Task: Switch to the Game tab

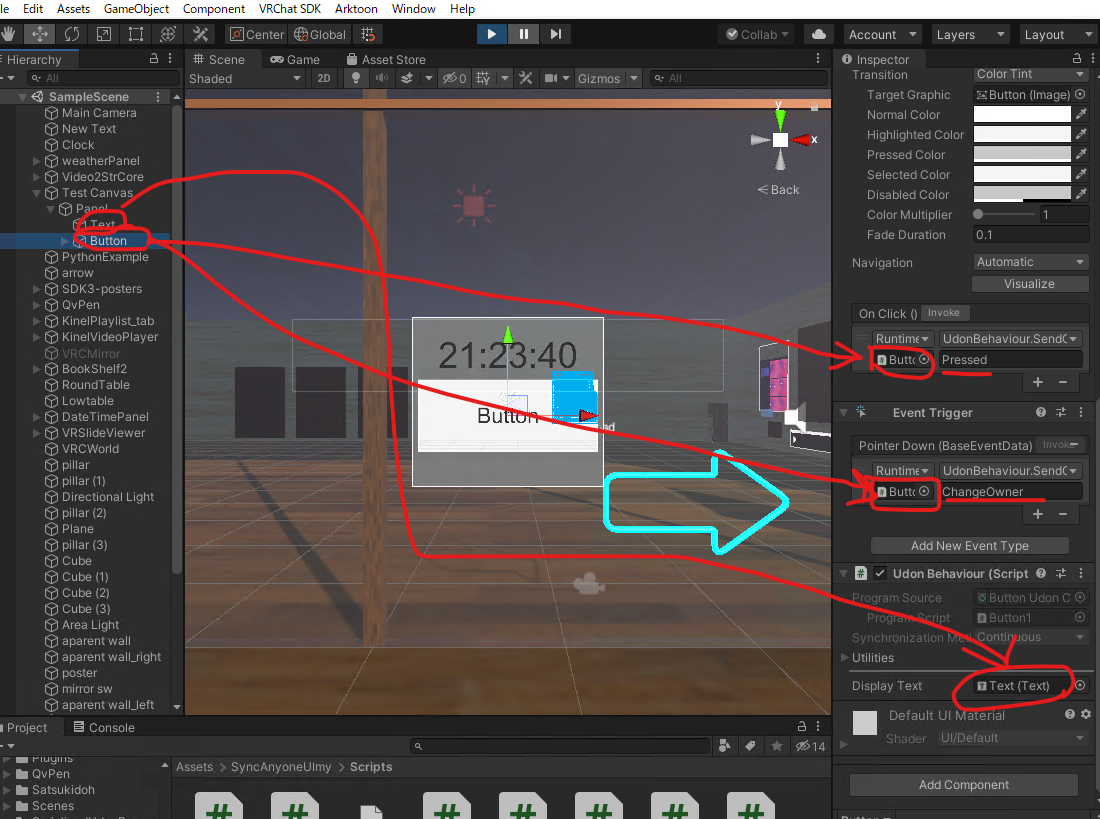Action: [297, 58]
